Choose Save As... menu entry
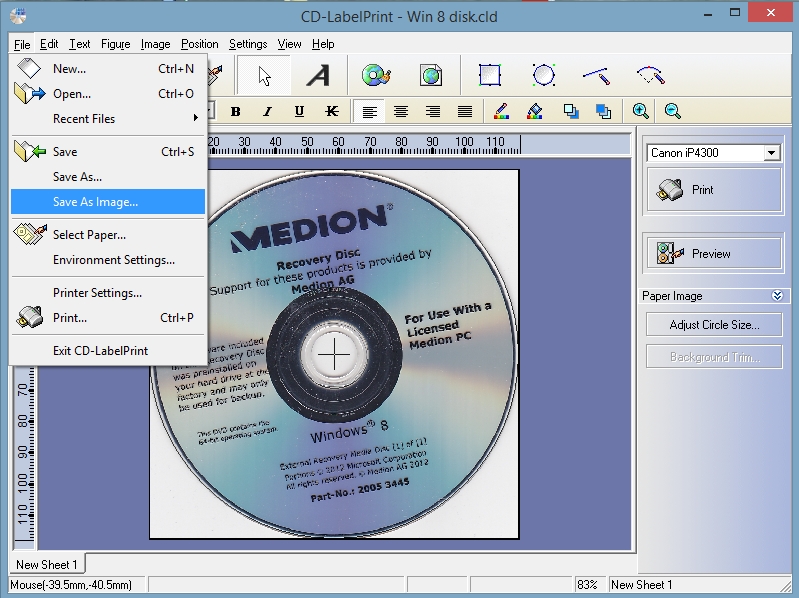Screen dimensions: 799x598 coord(108,177)
